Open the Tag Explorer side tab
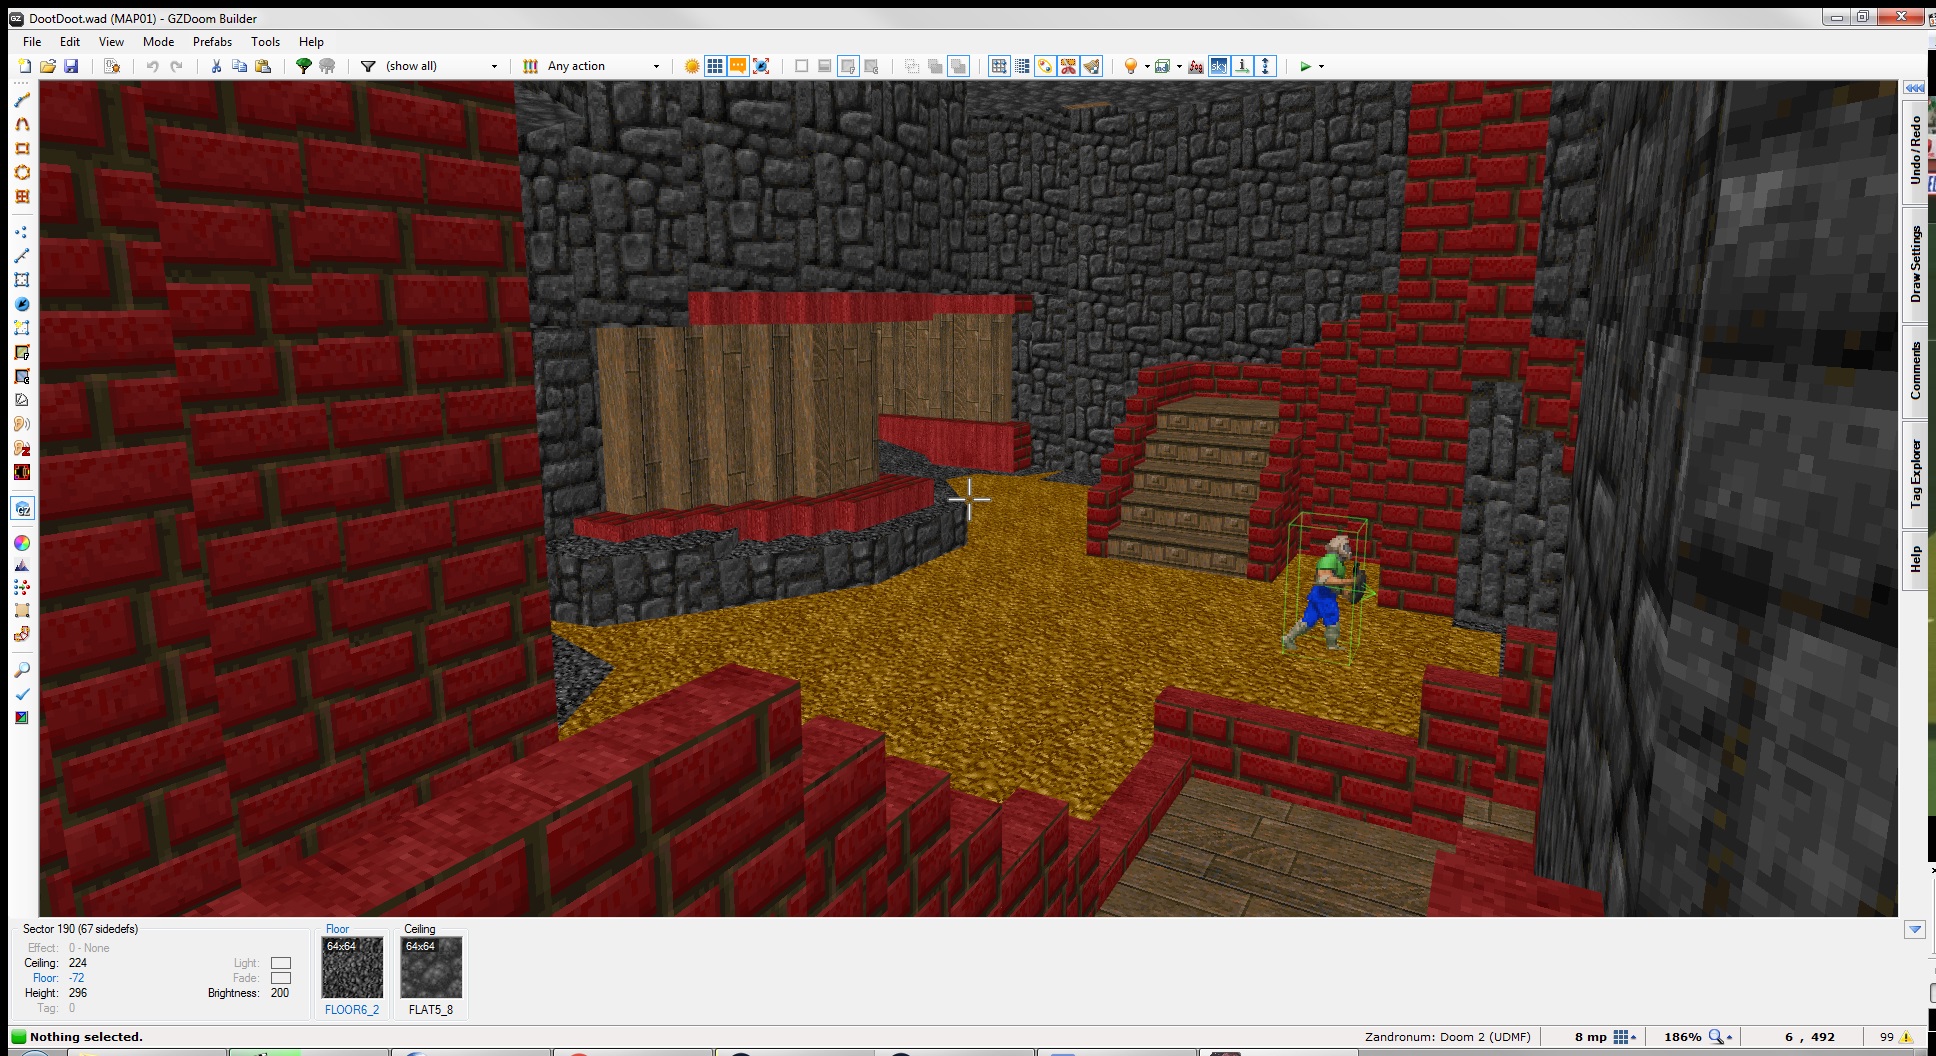The height and width of the screenshot is (1056, 1936). (x=1915, y=474)
